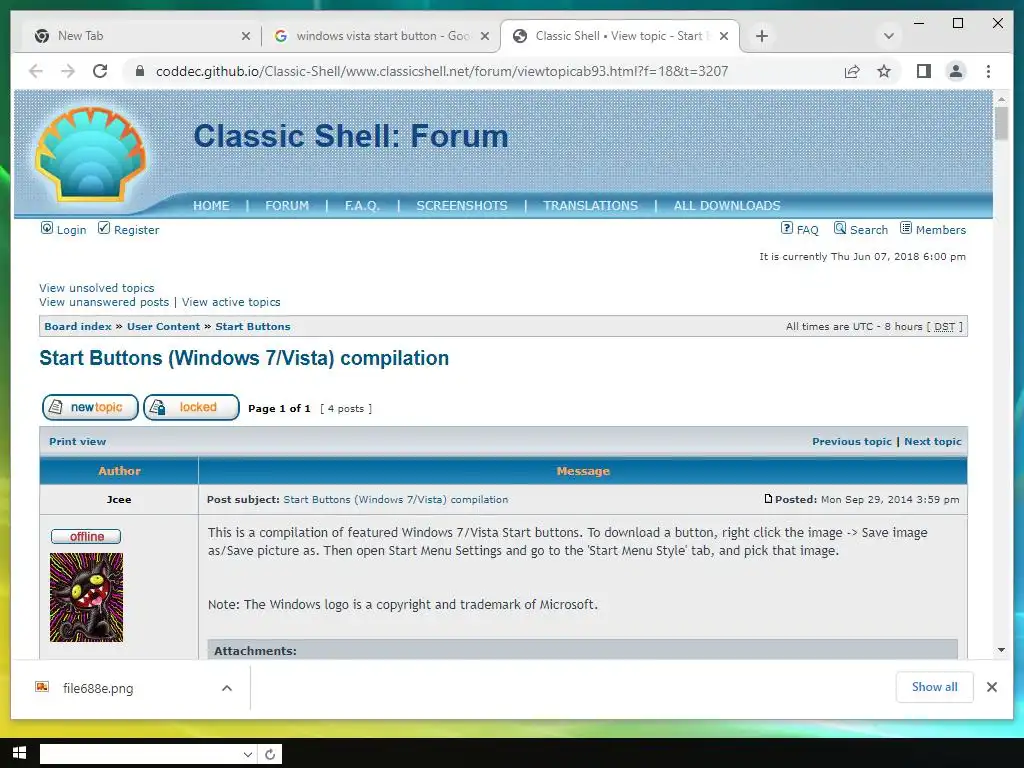Image resolution: width=1024 pixels, height=768 pixels.
Task: Open Chrome's three-dot menu
Action: click(x=988, y=71)
